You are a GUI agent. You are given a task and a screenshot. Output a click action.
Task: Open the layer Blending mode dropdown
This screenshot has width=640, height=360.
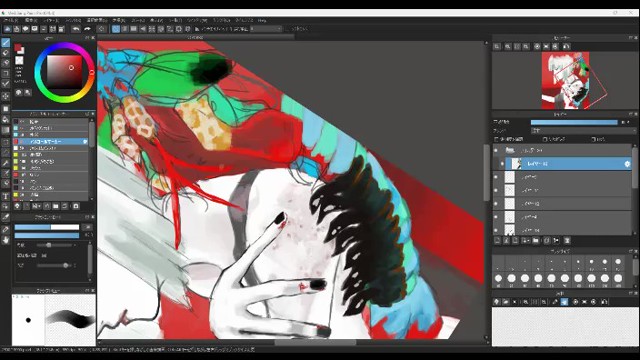pos(583,131)
